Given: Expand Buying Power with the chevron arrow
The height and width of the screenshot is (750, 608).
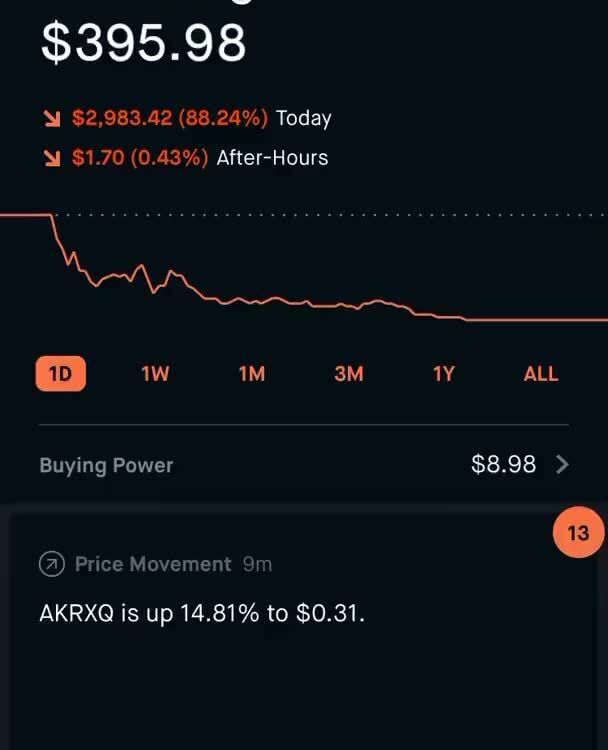Looking at the screenshot, I should tap(562, 464).
